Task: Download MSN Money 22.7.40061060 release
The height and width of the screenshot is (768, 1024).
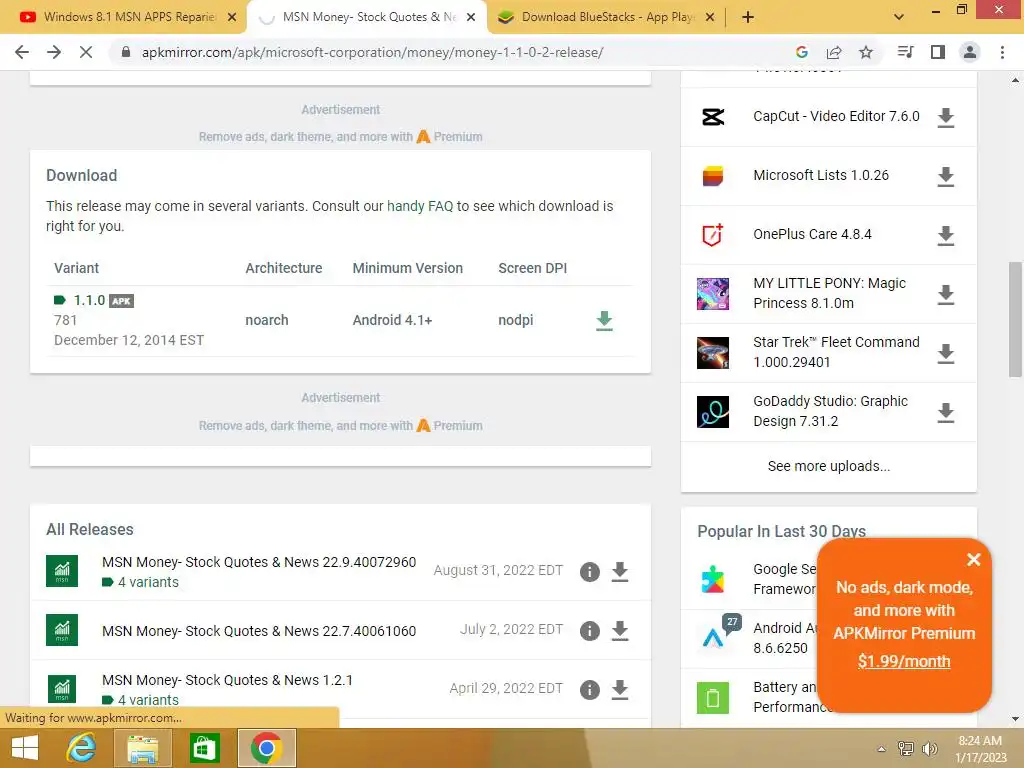Action: pyautogui.click(x=620, y=630)
